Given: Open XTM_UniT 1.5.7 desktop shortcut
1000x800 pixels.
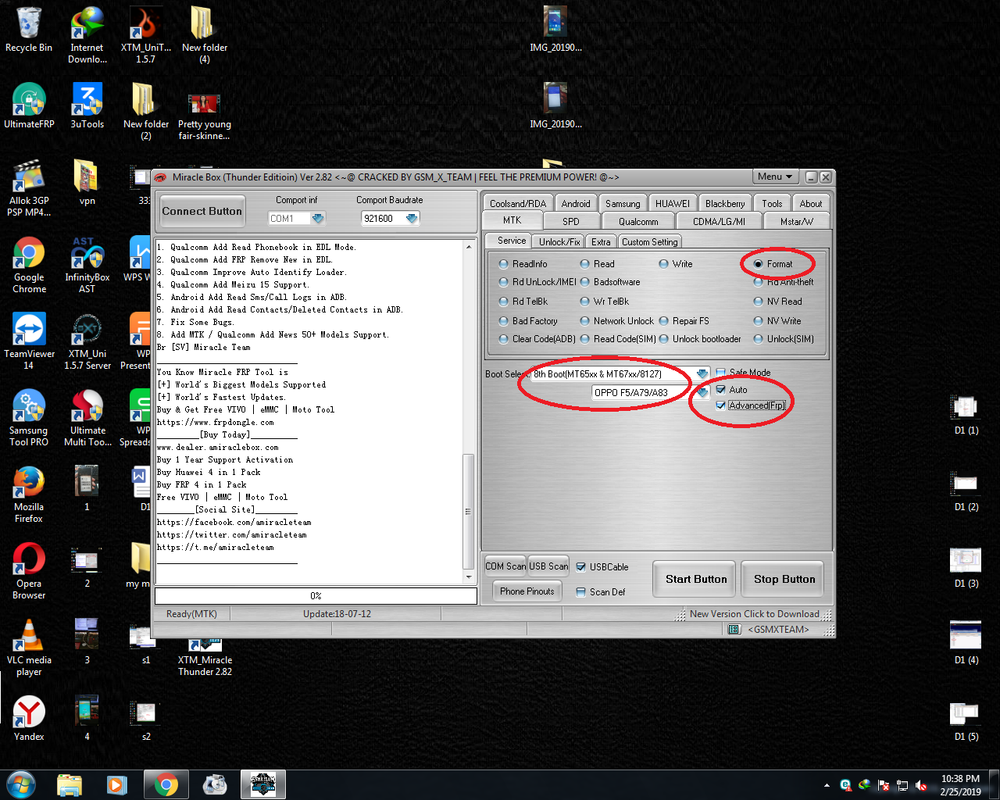Looking at the screenshot, I should (x=145, y=35).
